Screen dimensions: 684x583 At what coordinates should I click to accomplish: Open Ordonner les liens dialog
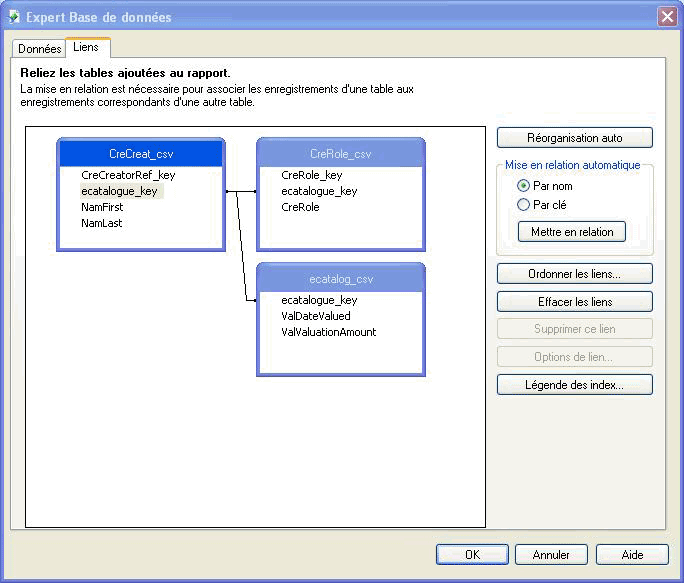click(x=574, y=274)
